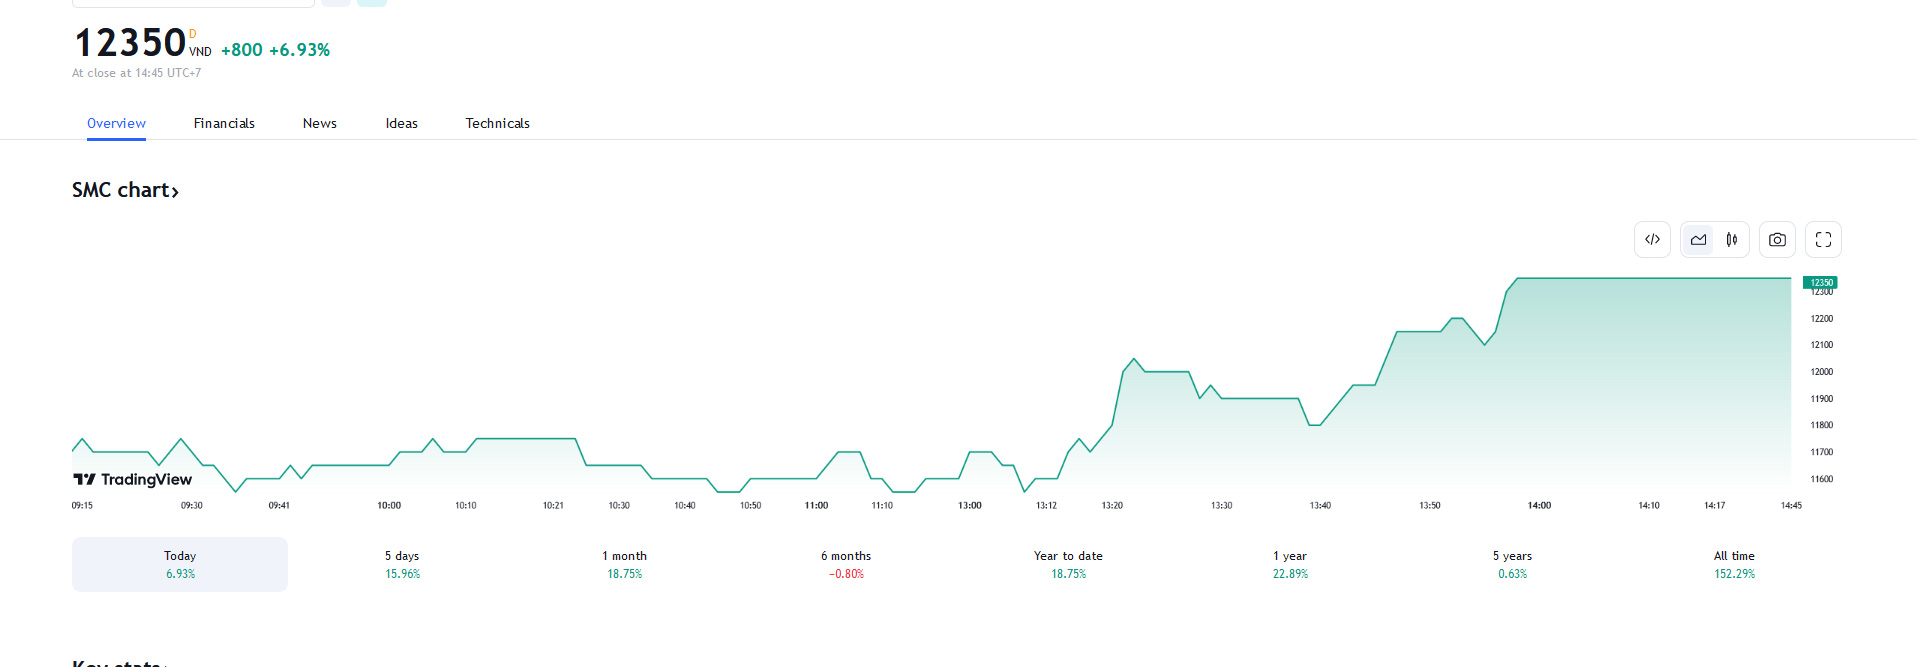Click the TradingView logo on chart
Screen dimensions: 1917x667
(x=132, y=480)
